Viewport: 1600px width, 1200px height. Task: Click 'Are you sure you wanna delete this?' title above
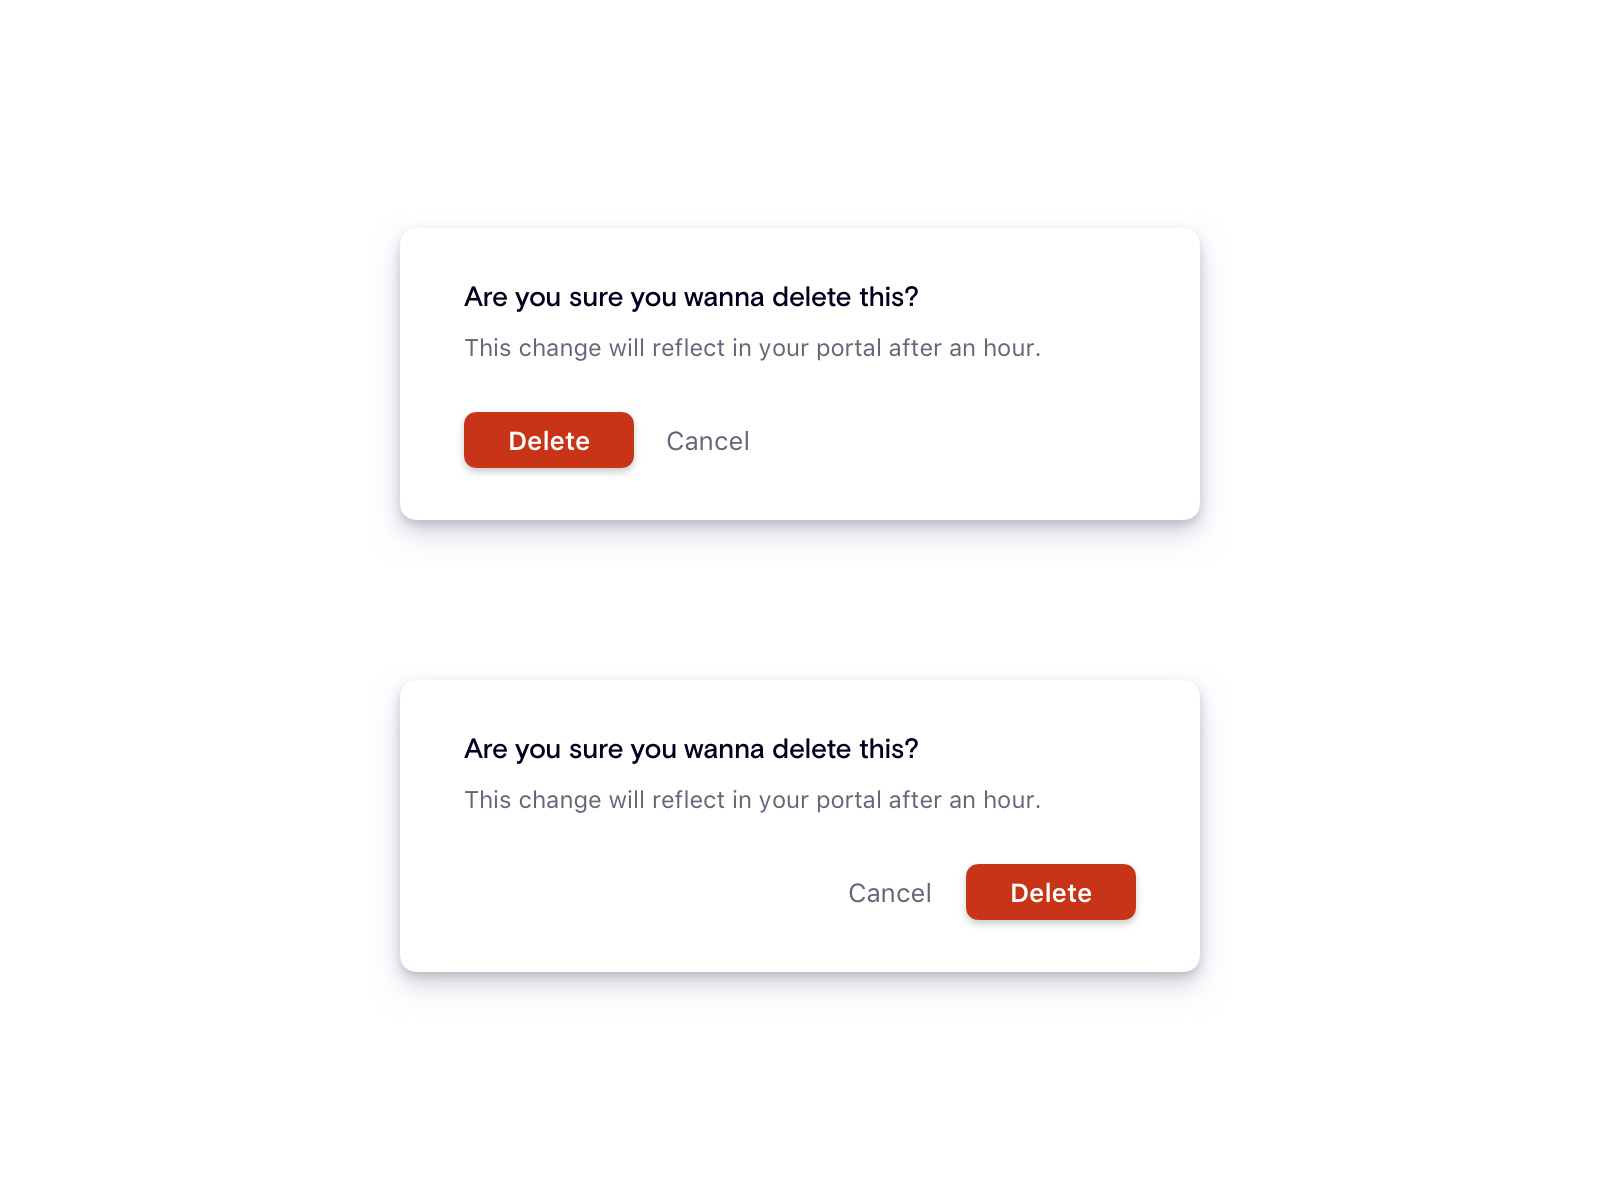(x=692, y=297)
